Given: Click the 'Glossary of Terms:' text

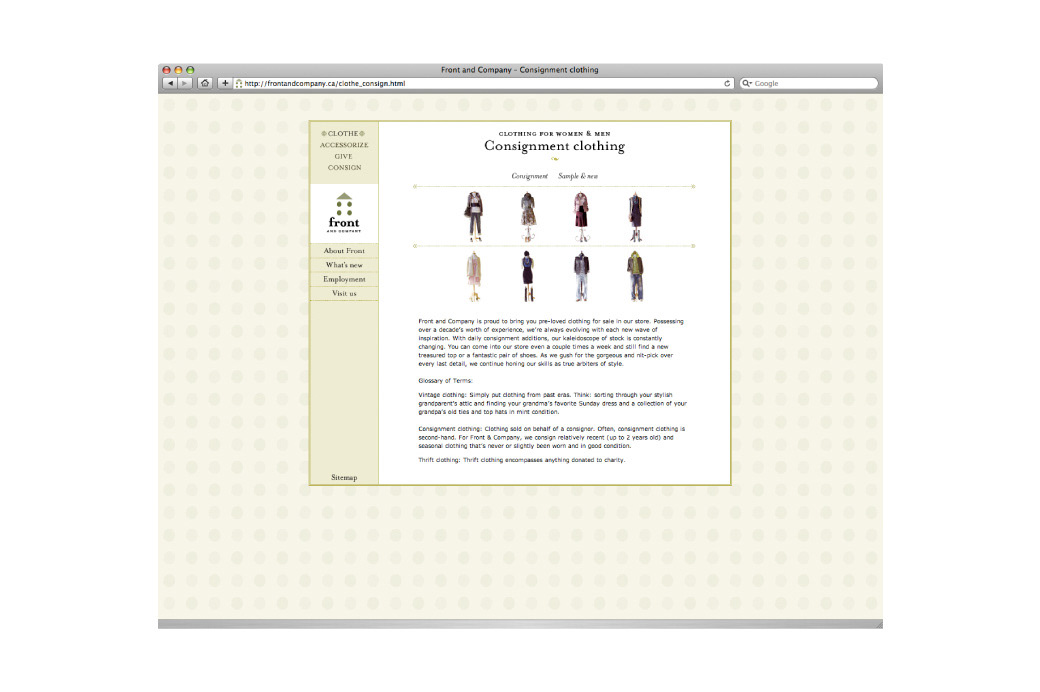Looking at the screenshot, I should point(445,381).
